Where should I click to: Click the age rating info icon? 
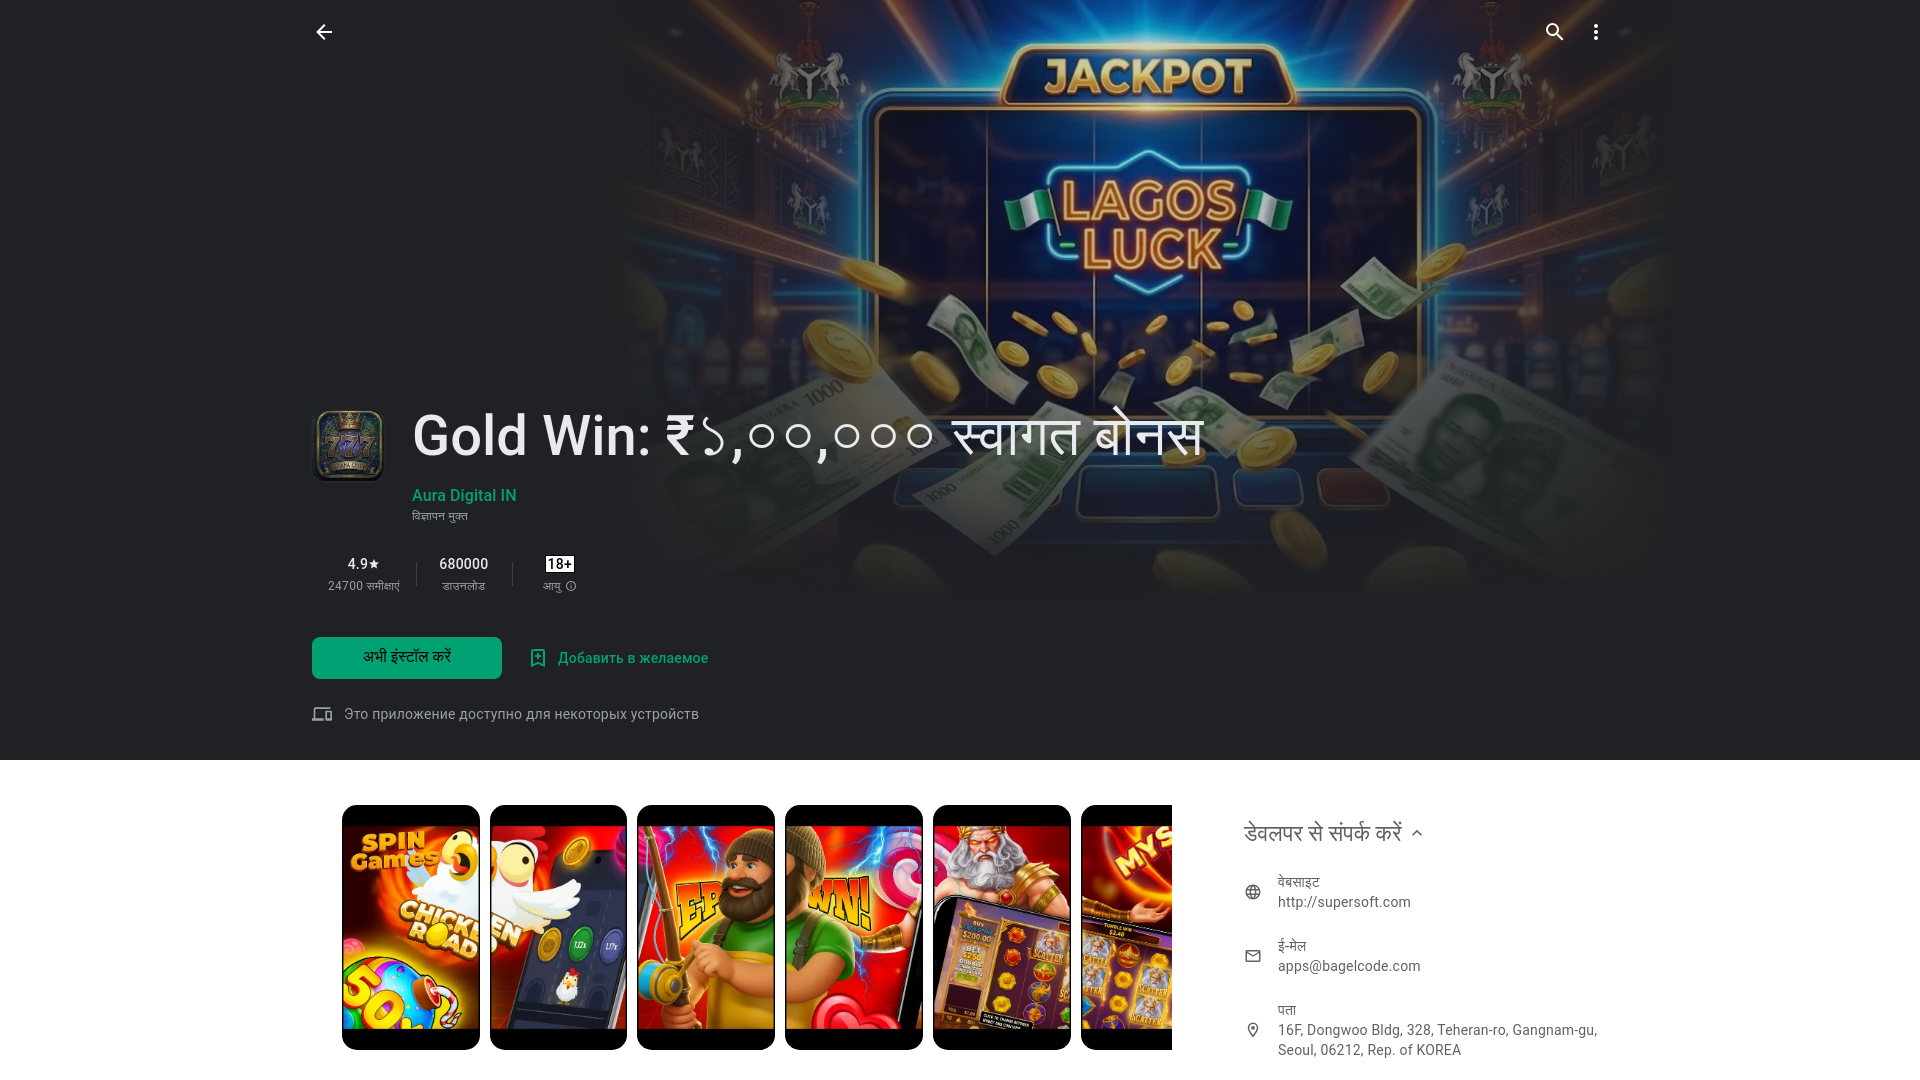tap(571, 586)
